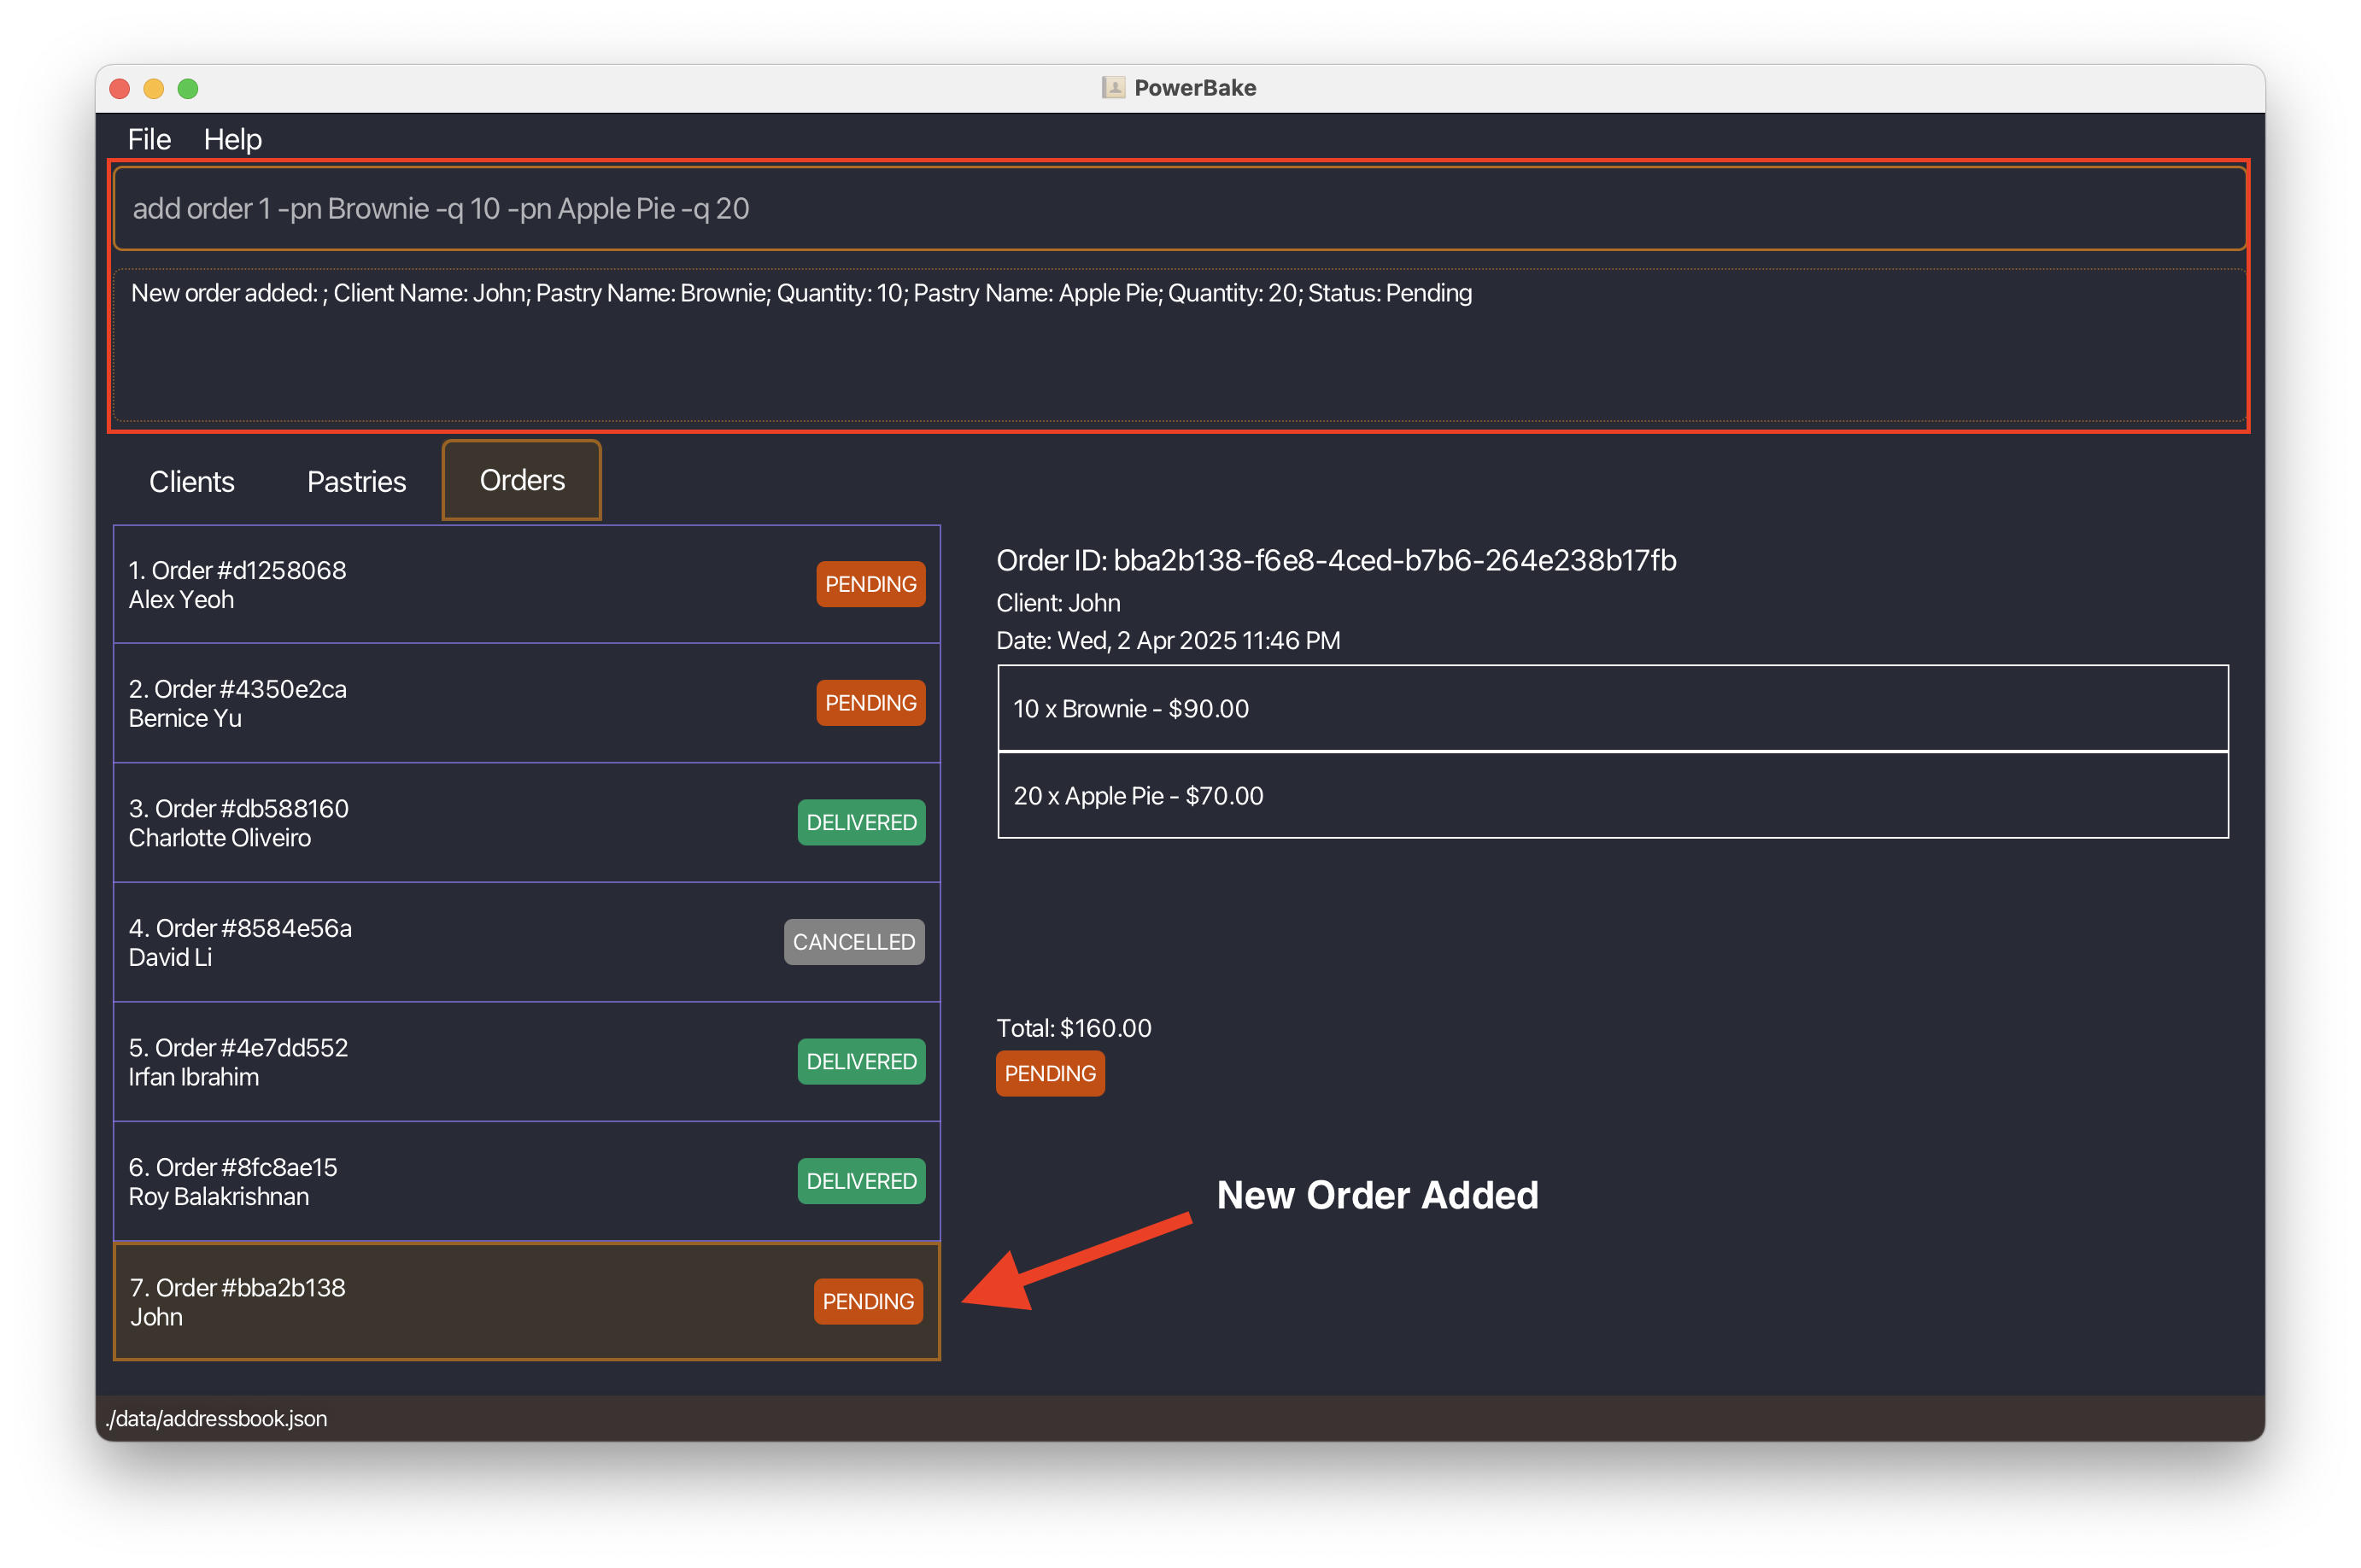Click the PENDING badge on Order #4350e2ca
Screen dimensions: 2361x1568
tap(870, 703)
